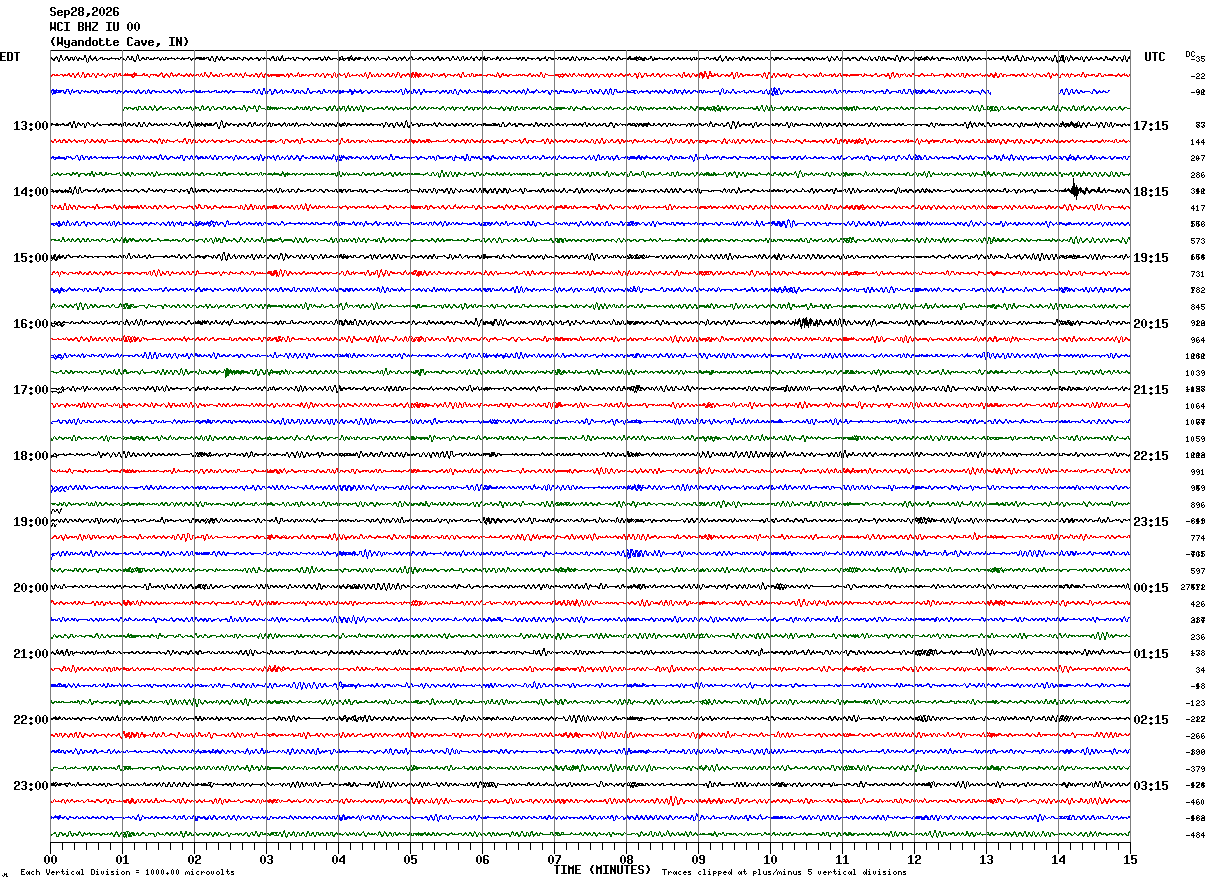The image size is (1210, 886).
Task: Select the 19:00 EDT time label
Action: click(x=31, y=521)
